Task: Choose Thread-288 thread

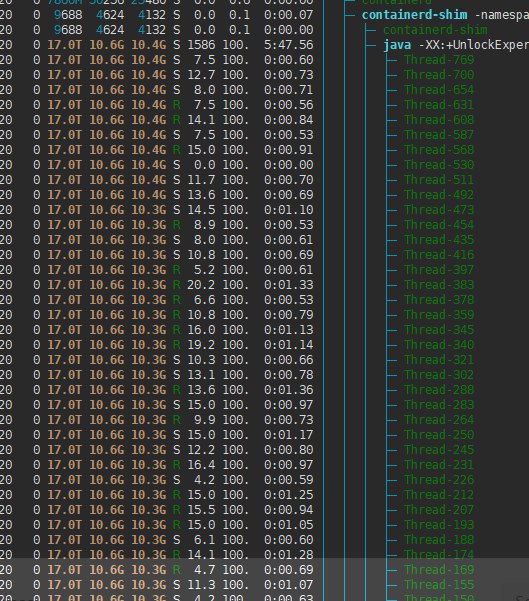Action: pos(439,390)
